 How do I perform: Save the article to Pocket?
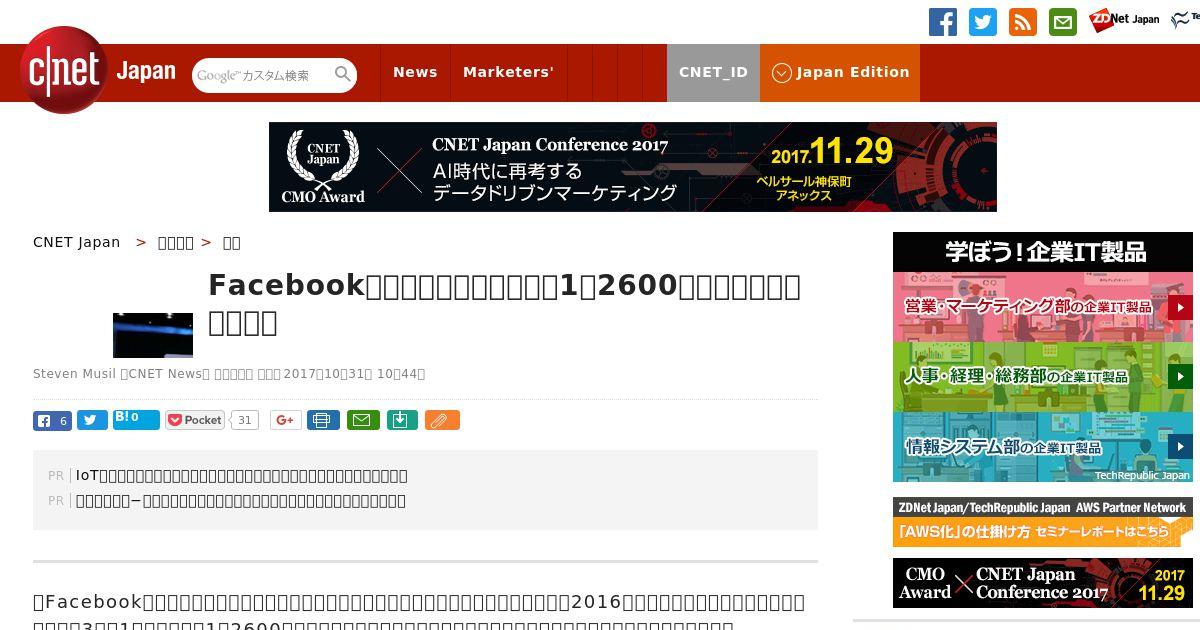click(195, 420)
